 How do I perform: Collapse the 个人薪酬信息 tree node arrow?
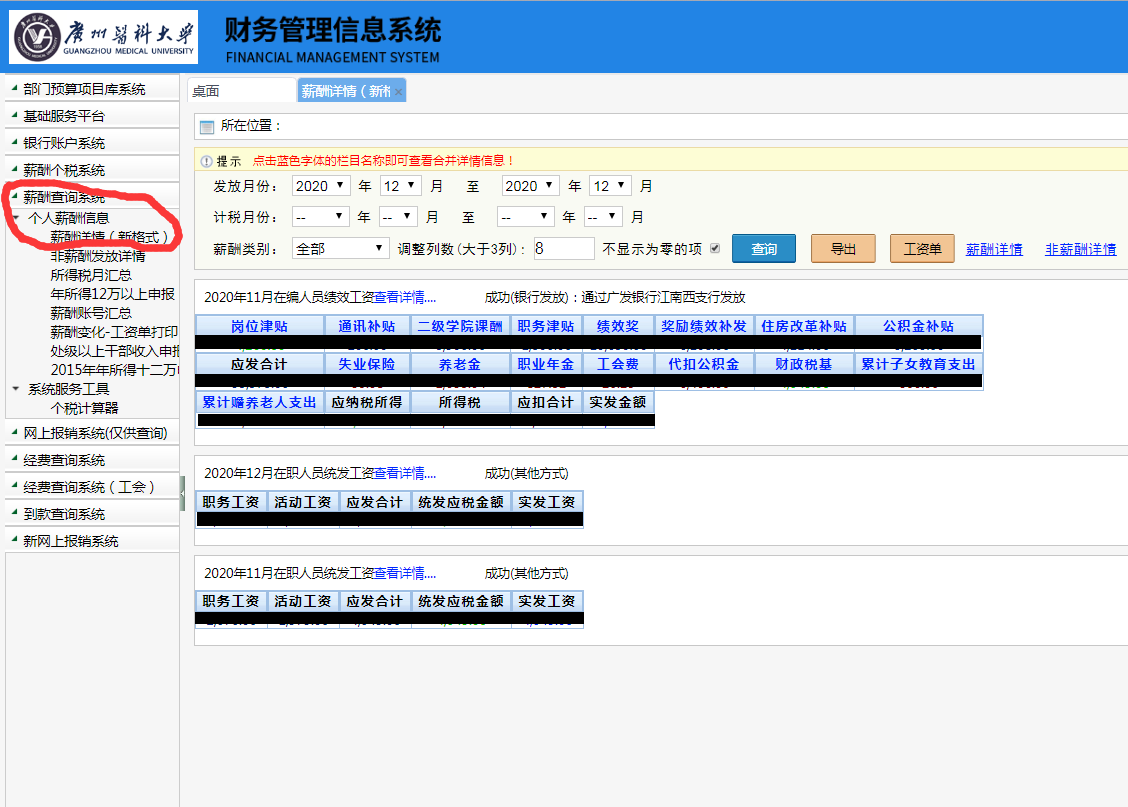[x=17, y=217]
